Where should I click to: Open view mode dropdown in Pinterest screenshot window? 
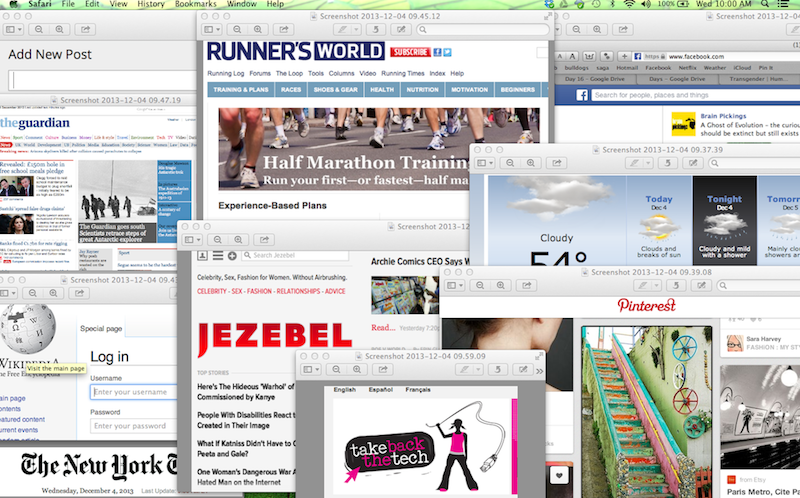point(455,286)
